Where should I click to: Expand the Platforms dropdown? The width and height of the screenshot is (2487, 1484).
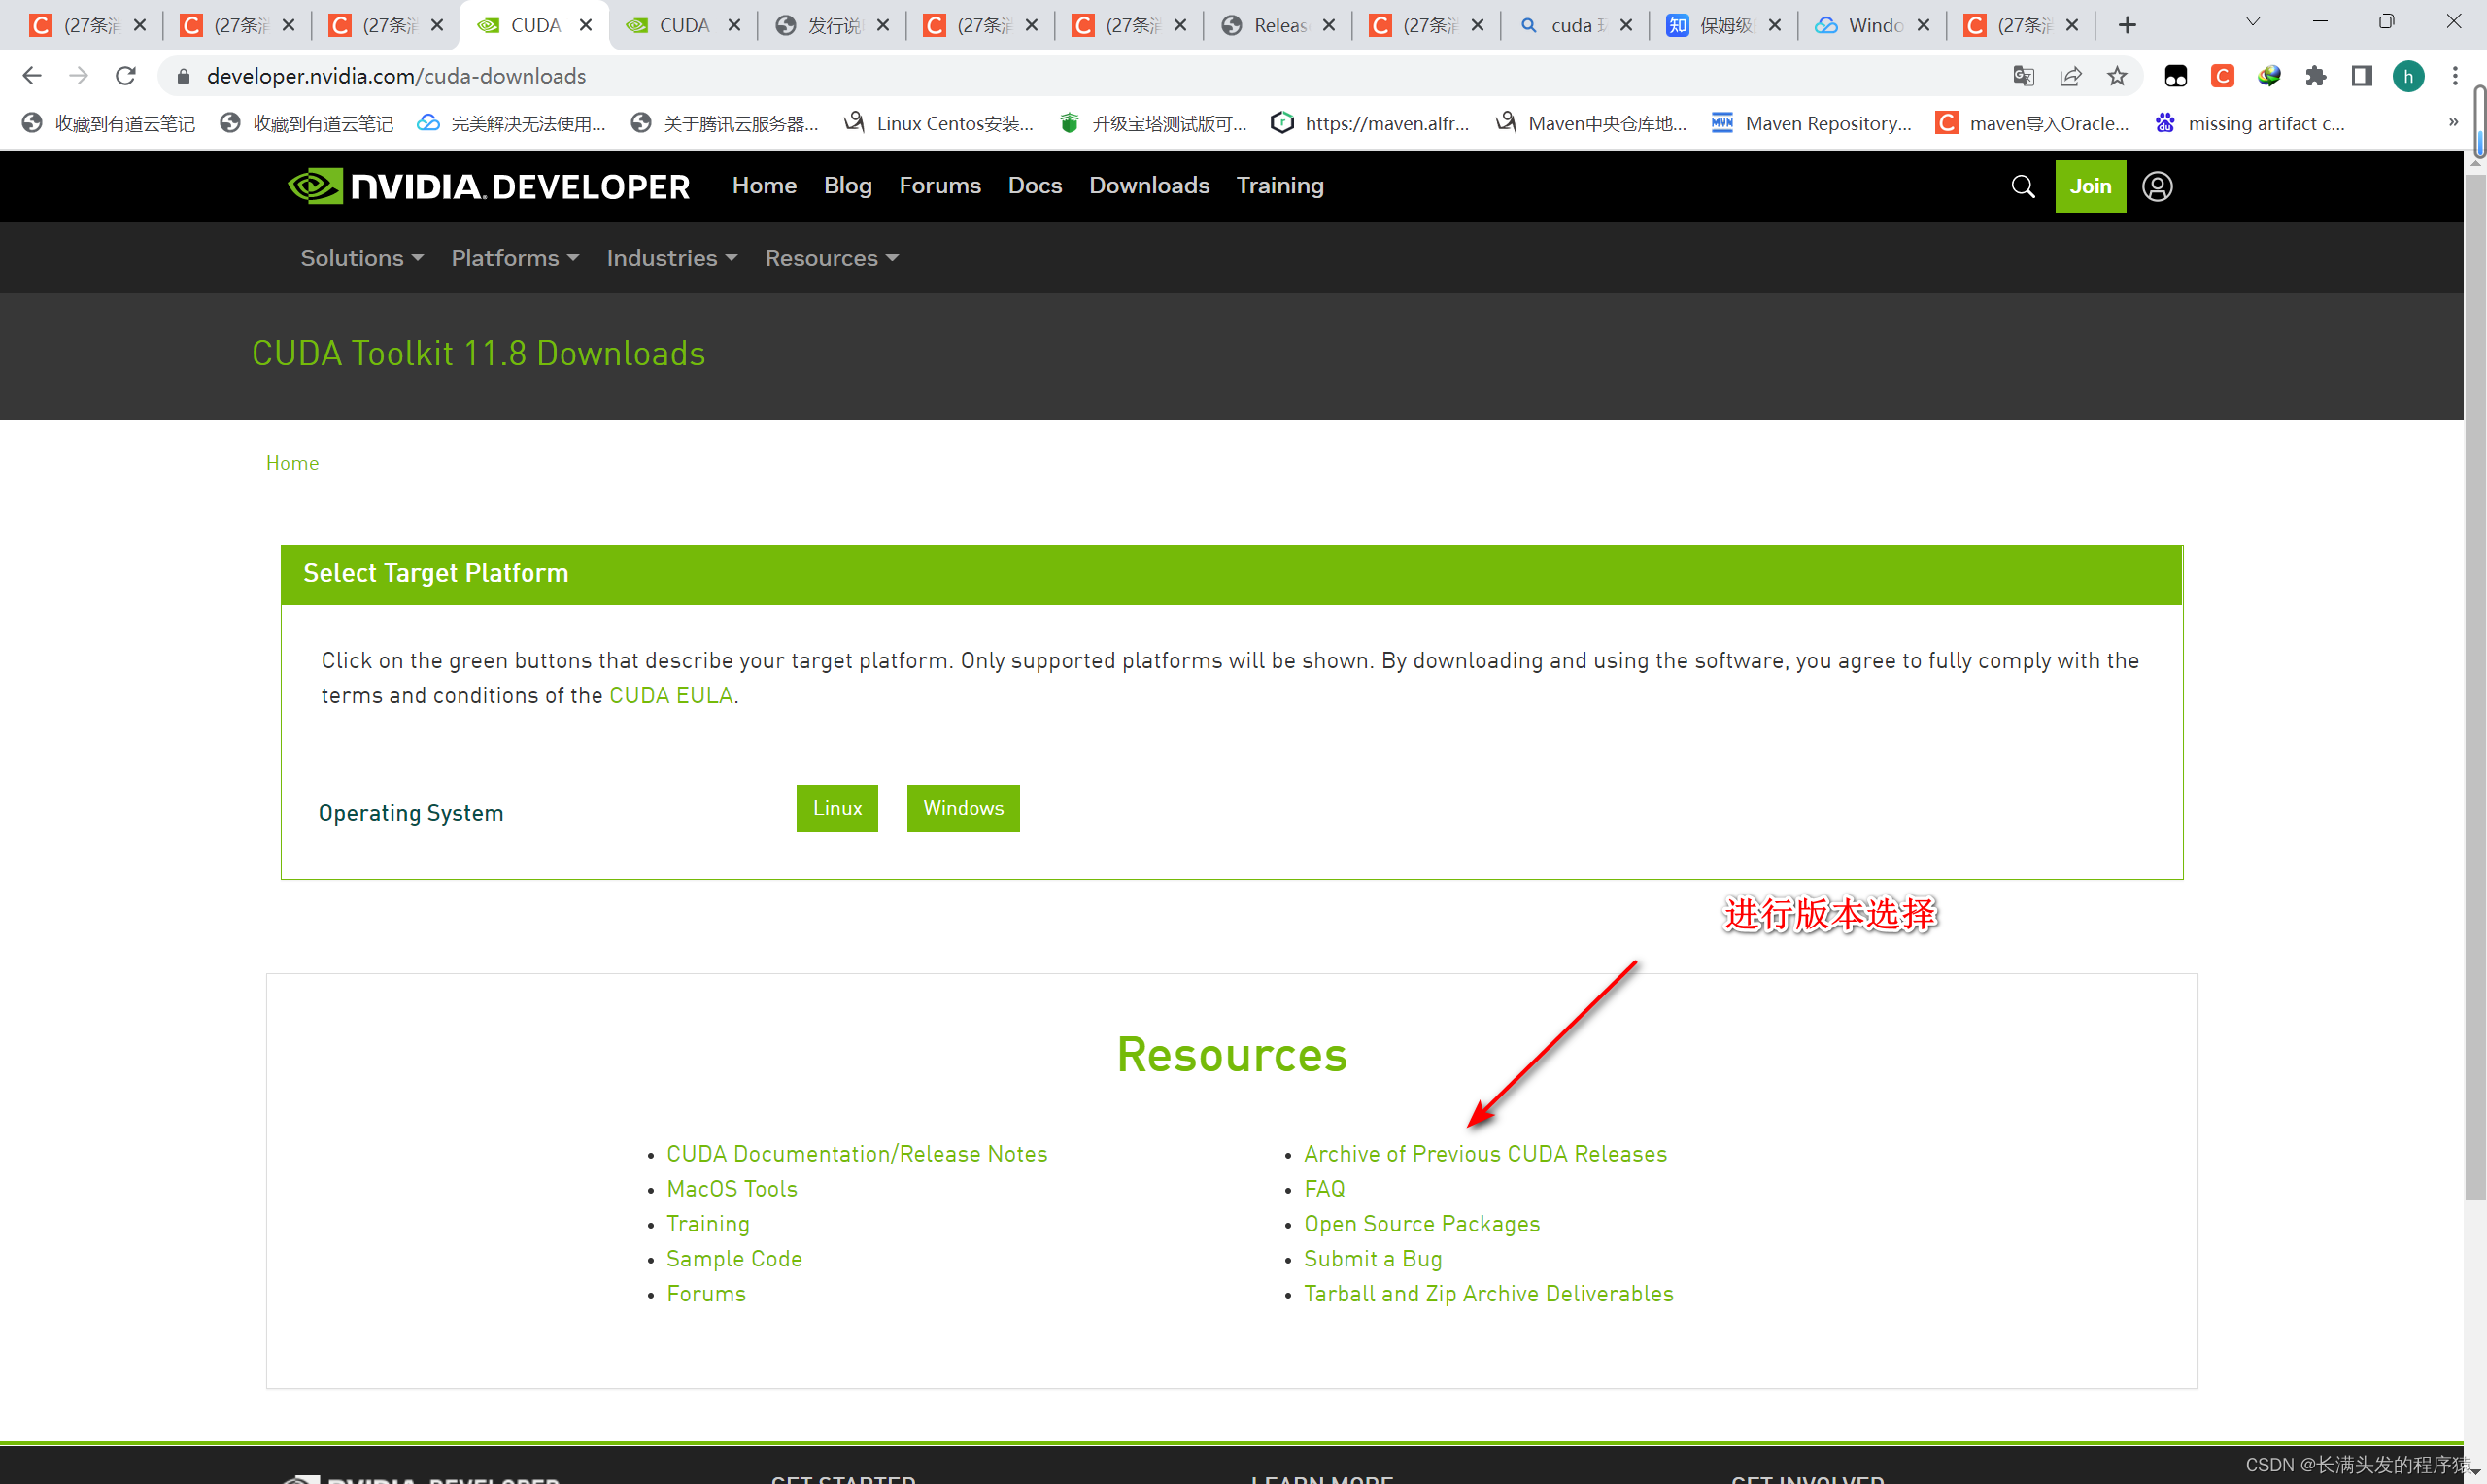pos(515,258)
